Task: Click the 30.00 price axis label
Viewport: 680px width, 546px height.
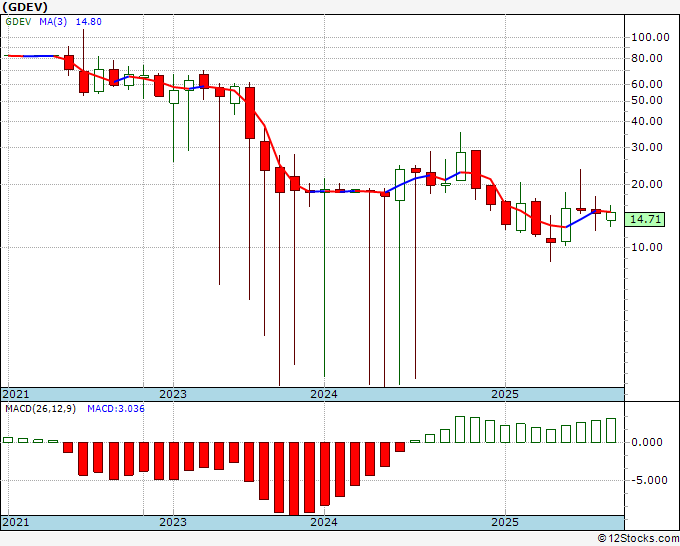Action: point(647,147)
